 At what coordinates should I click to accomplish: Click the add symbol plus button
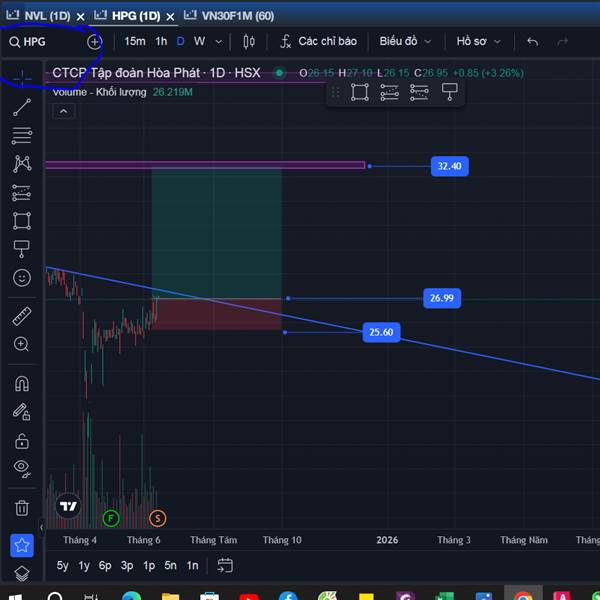click(x=94, y=42)
